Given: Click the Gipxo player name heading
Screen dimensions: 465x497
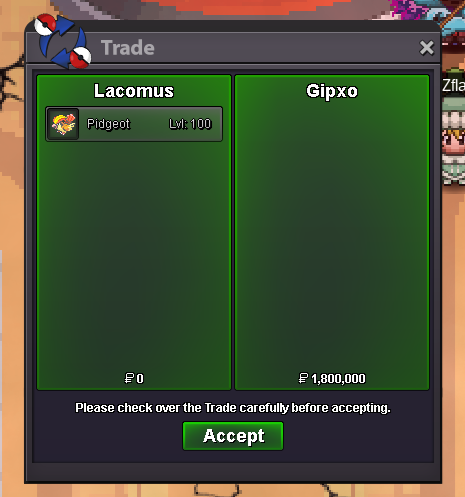Looking at the screenshot, I should pos(332,91).
